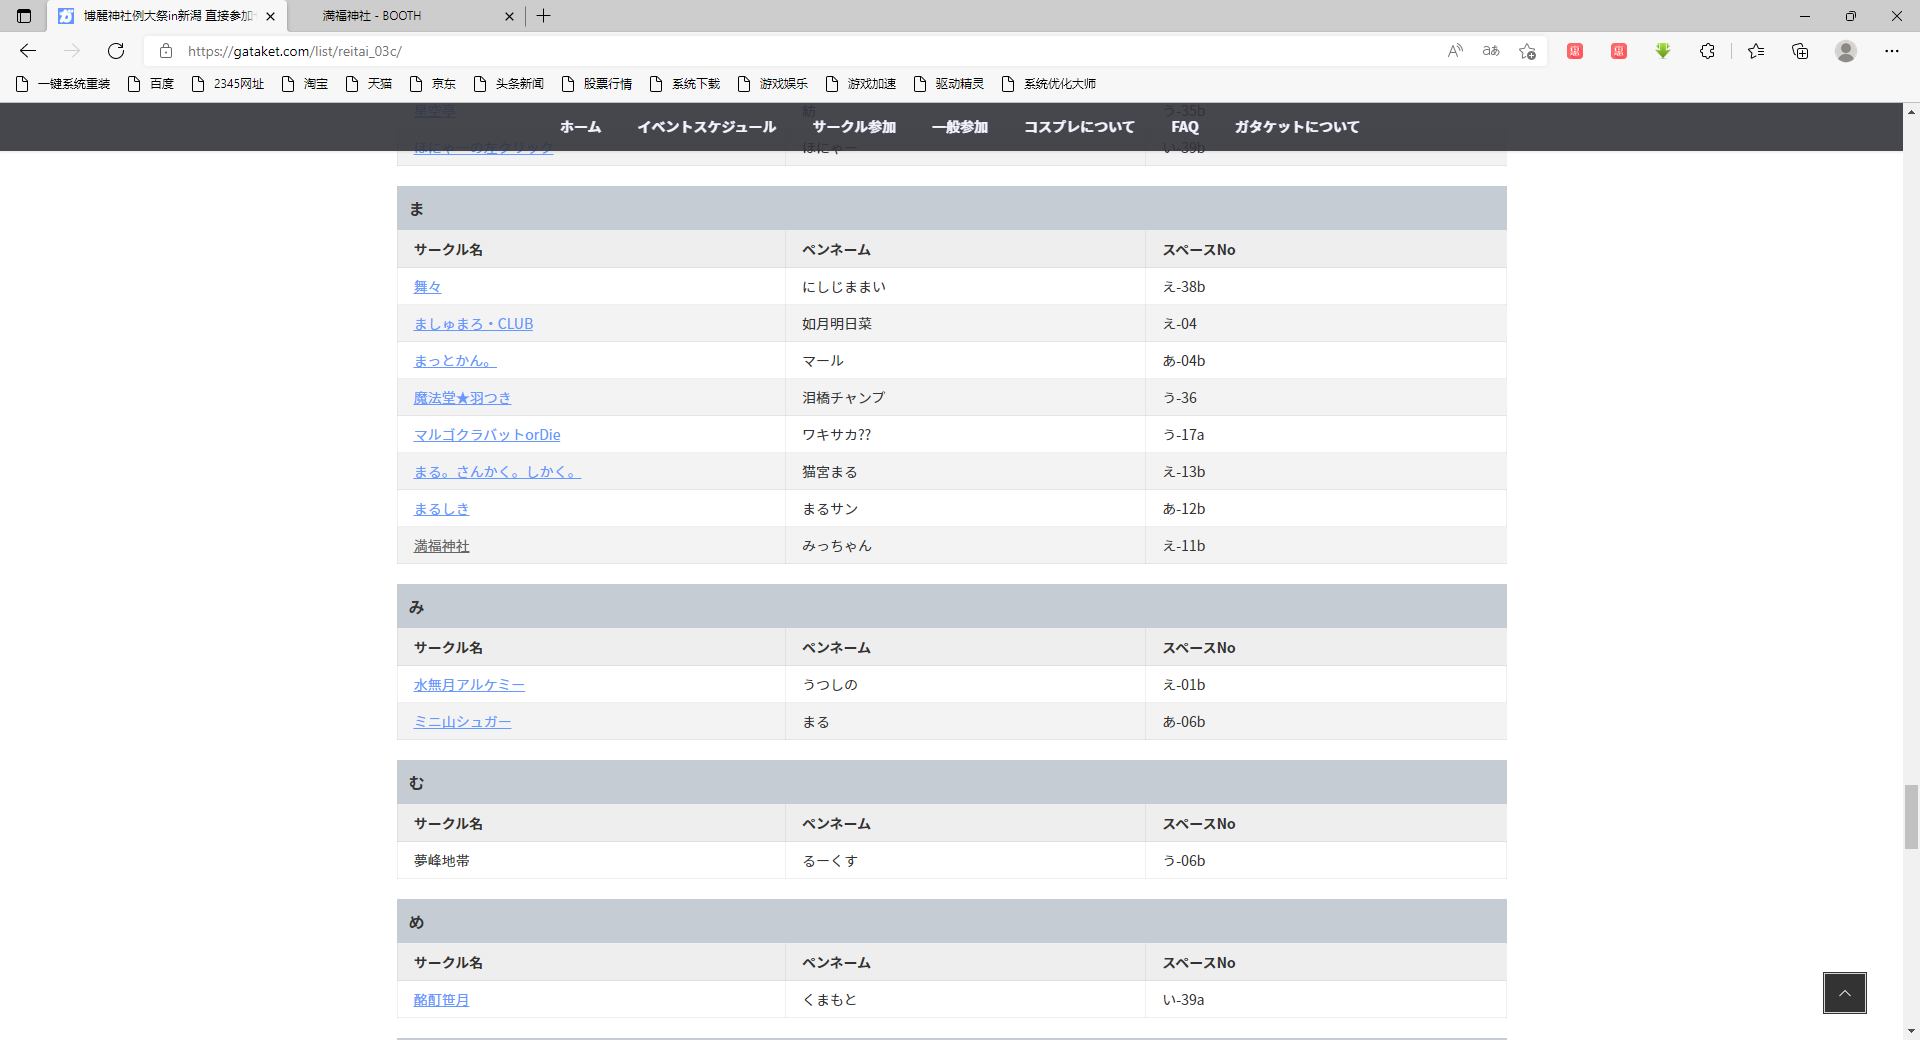Viewport: 1920px width, 1040px height.
Task: Open the サークル参加 navigation menu
Action: 854,127
